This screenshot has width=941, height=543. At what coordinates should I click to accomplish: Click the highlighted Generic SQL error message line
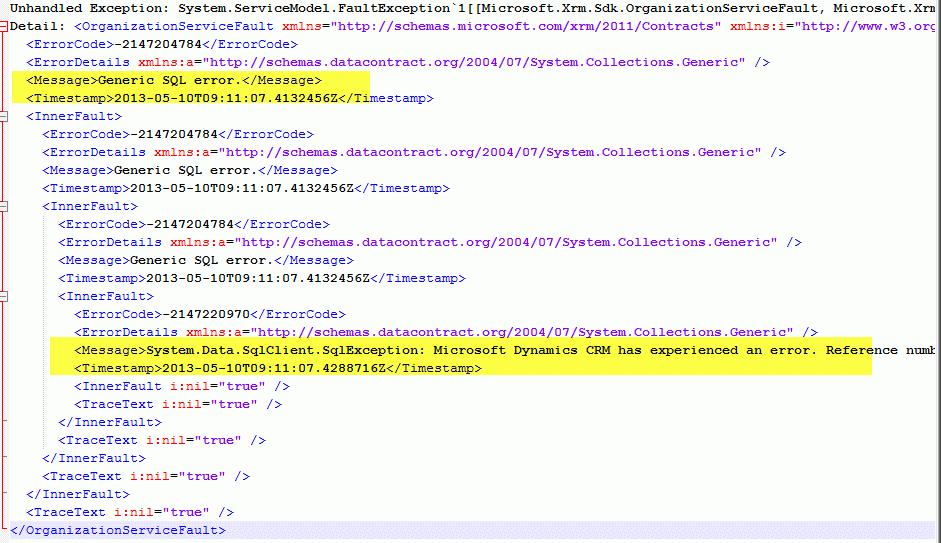[x=174, y=80]
